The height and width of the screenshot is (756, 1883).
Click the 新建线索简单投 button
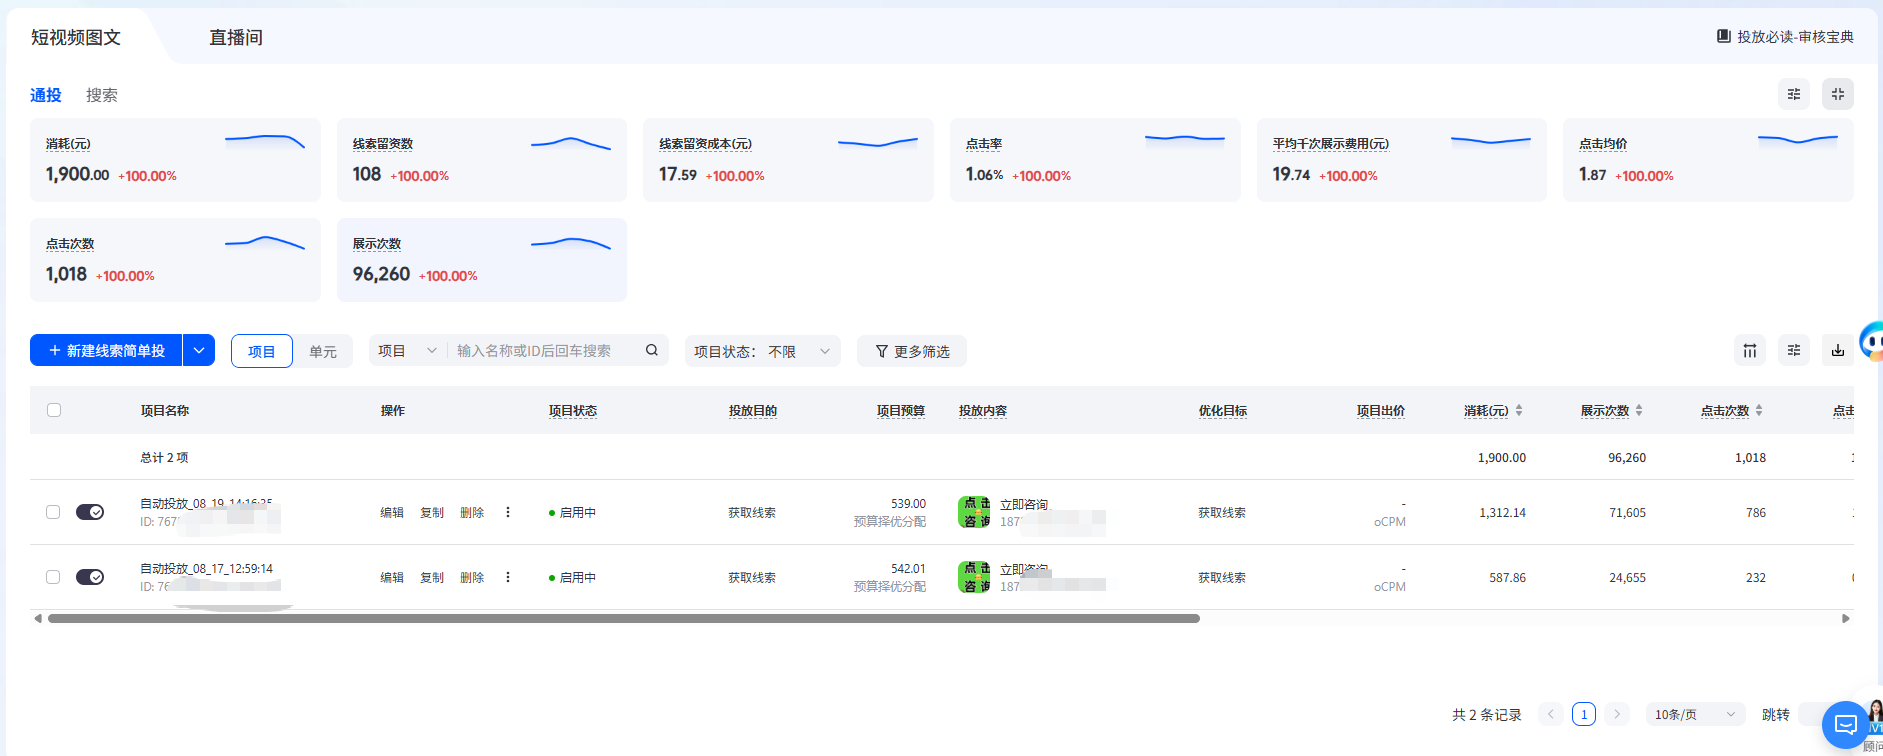coord(106,350)
